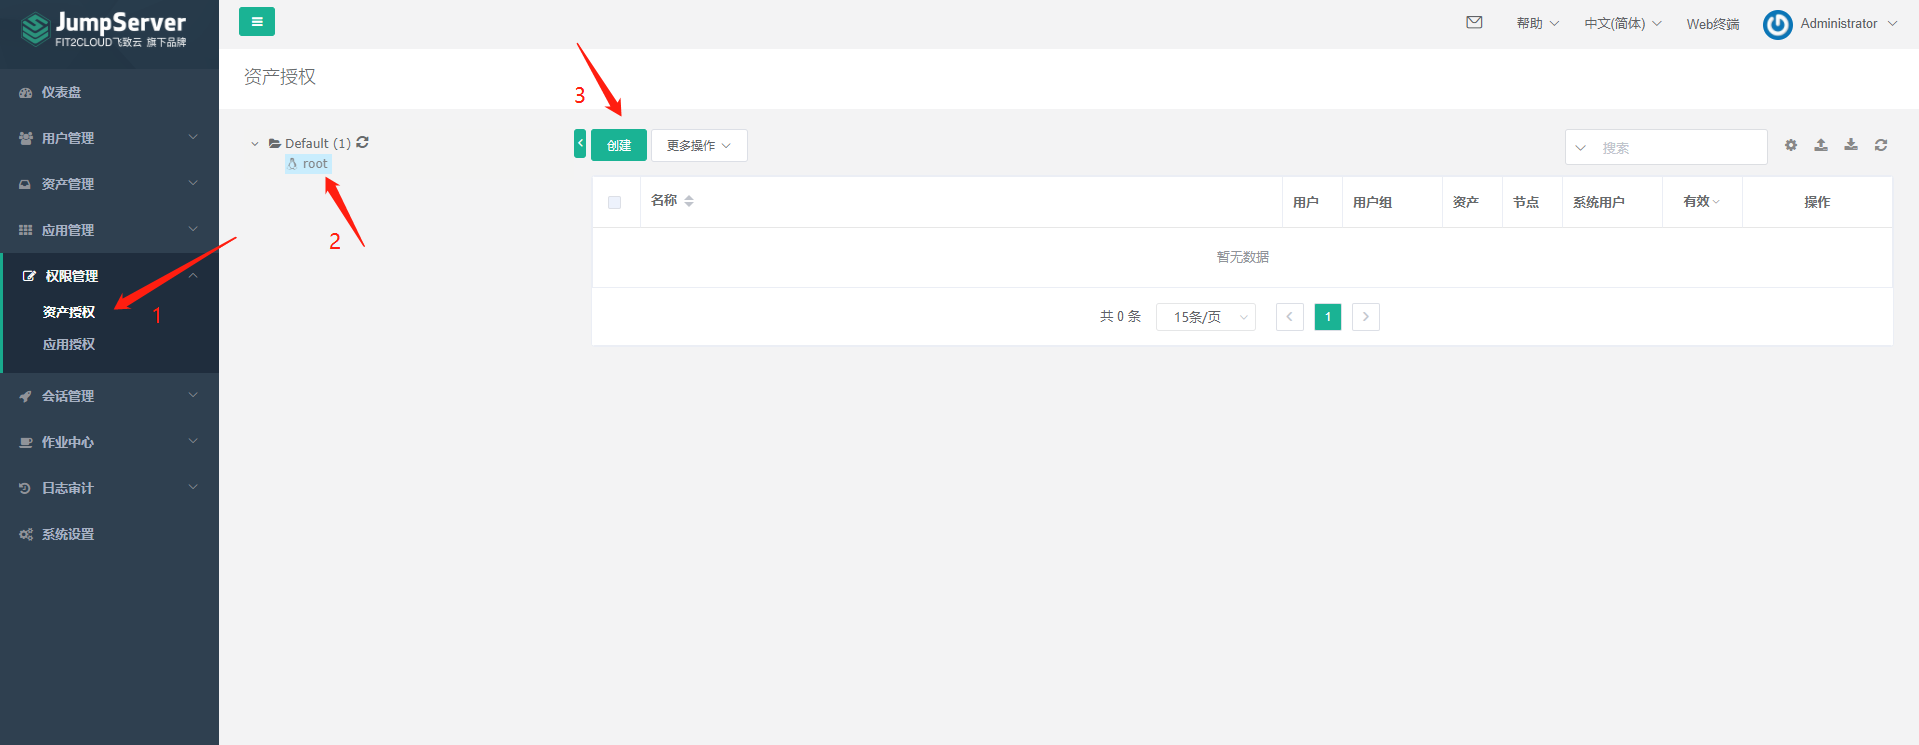The height and width of the screenshot is (745, 1919).
Task: Open the mail message icon
Action: tap(1474, 22)
